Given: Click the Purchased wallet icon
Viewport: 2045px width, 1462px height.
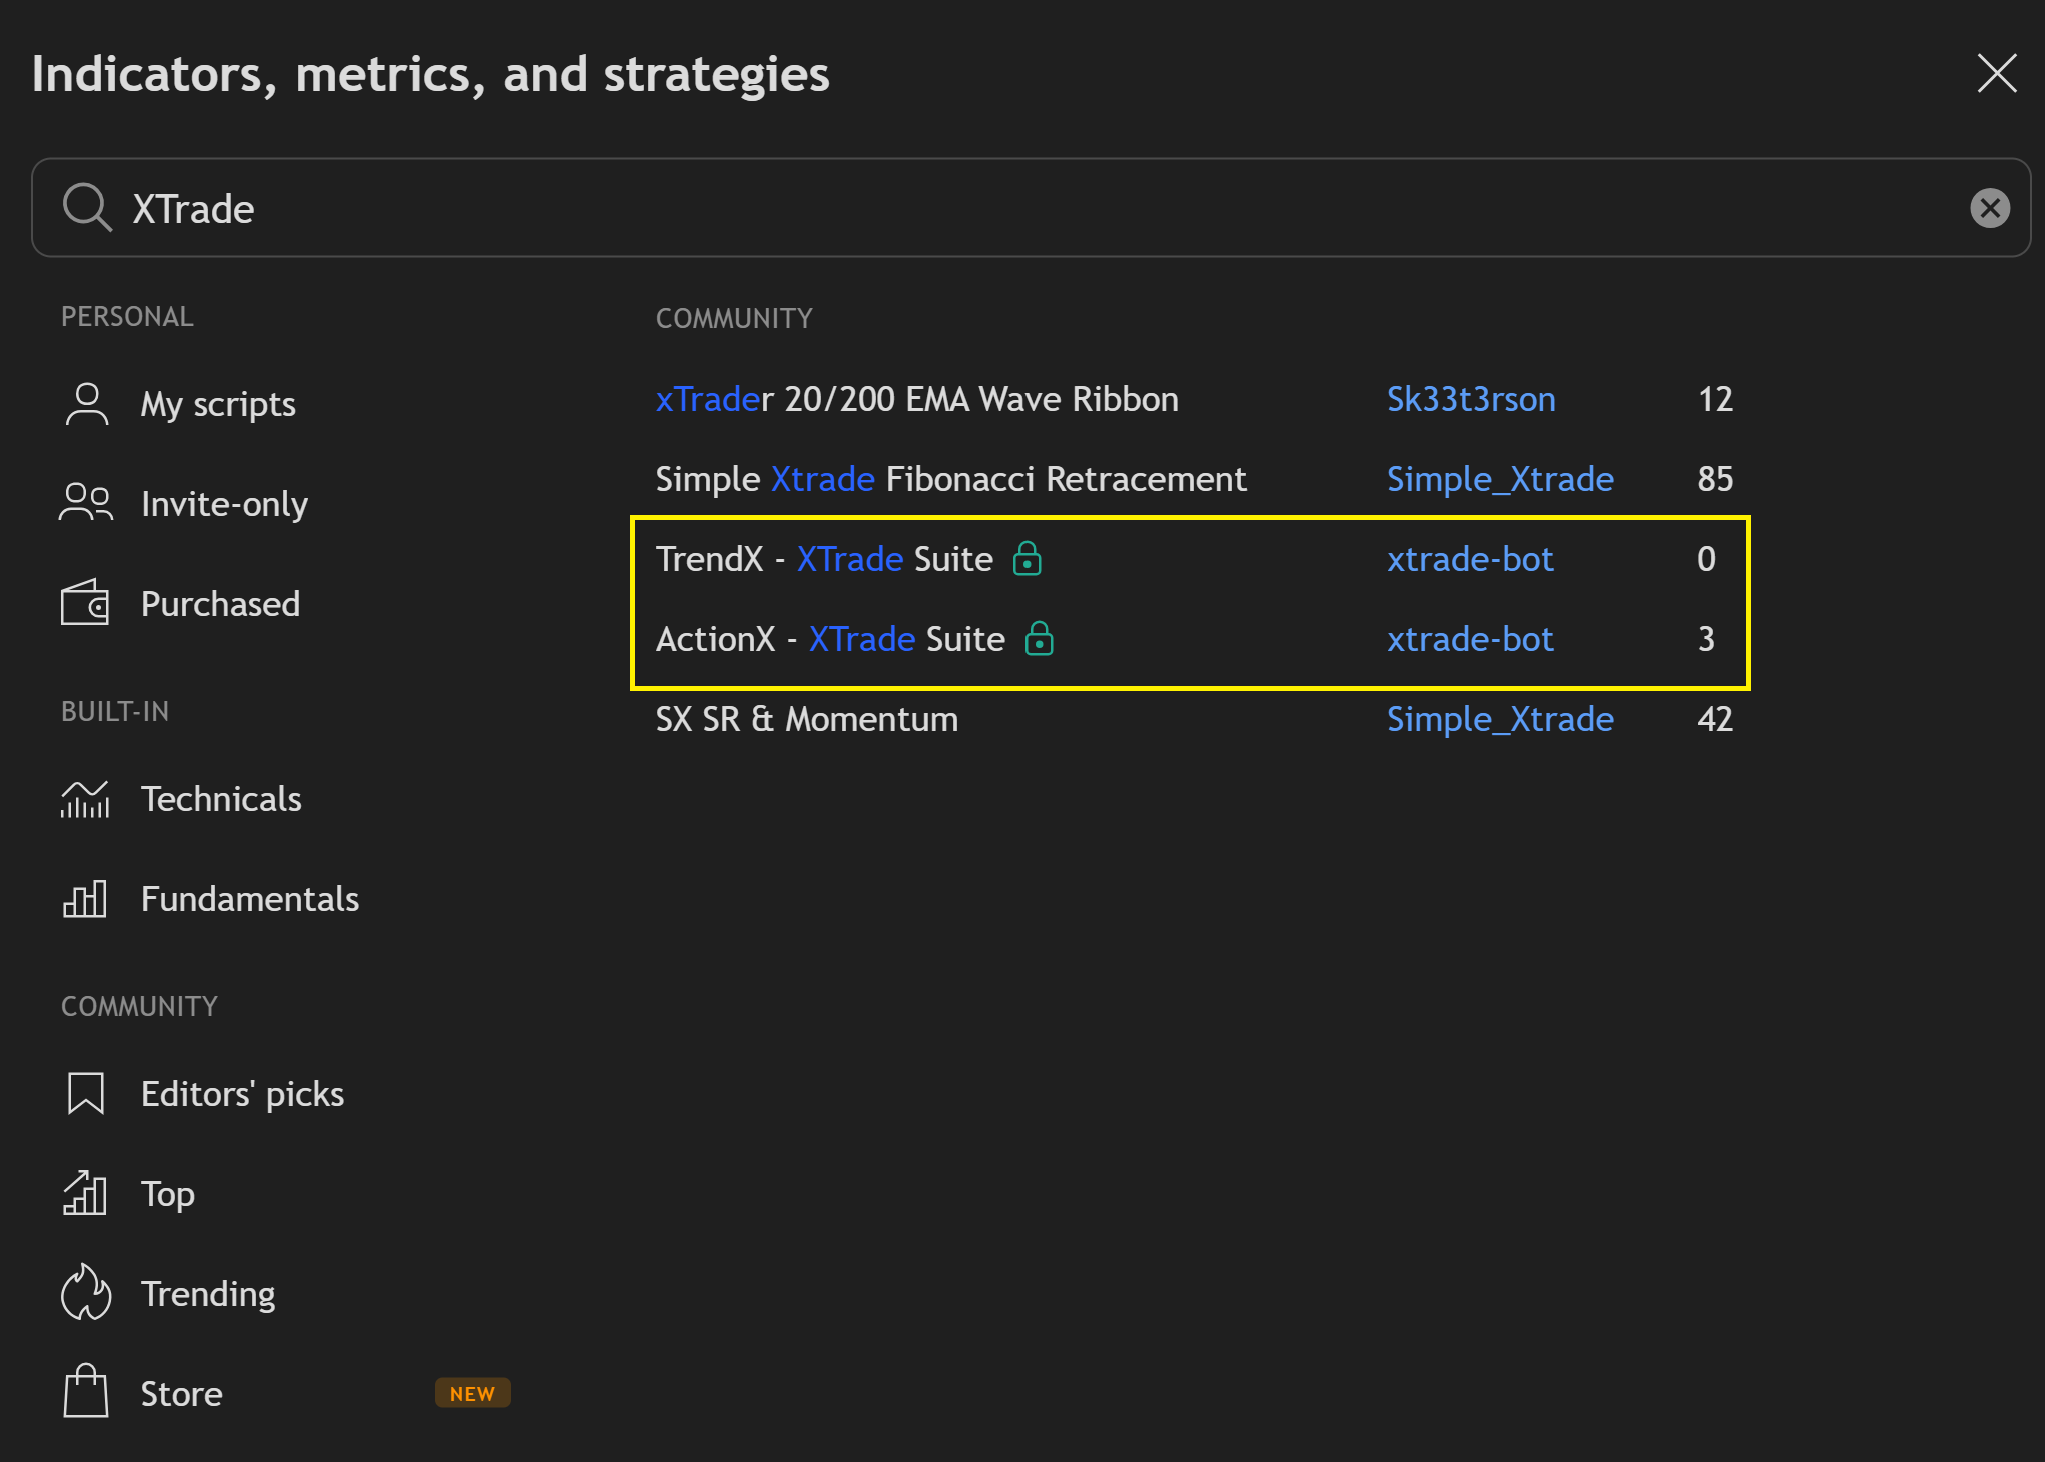Looking at the screenshot, I should (x=85, y=603).
